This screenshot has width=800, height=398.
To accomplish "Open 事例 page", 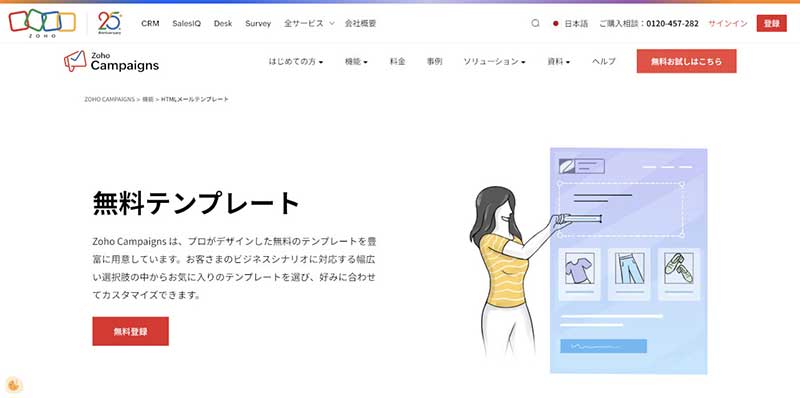I will pyautogui.click(x=434, y=61).
